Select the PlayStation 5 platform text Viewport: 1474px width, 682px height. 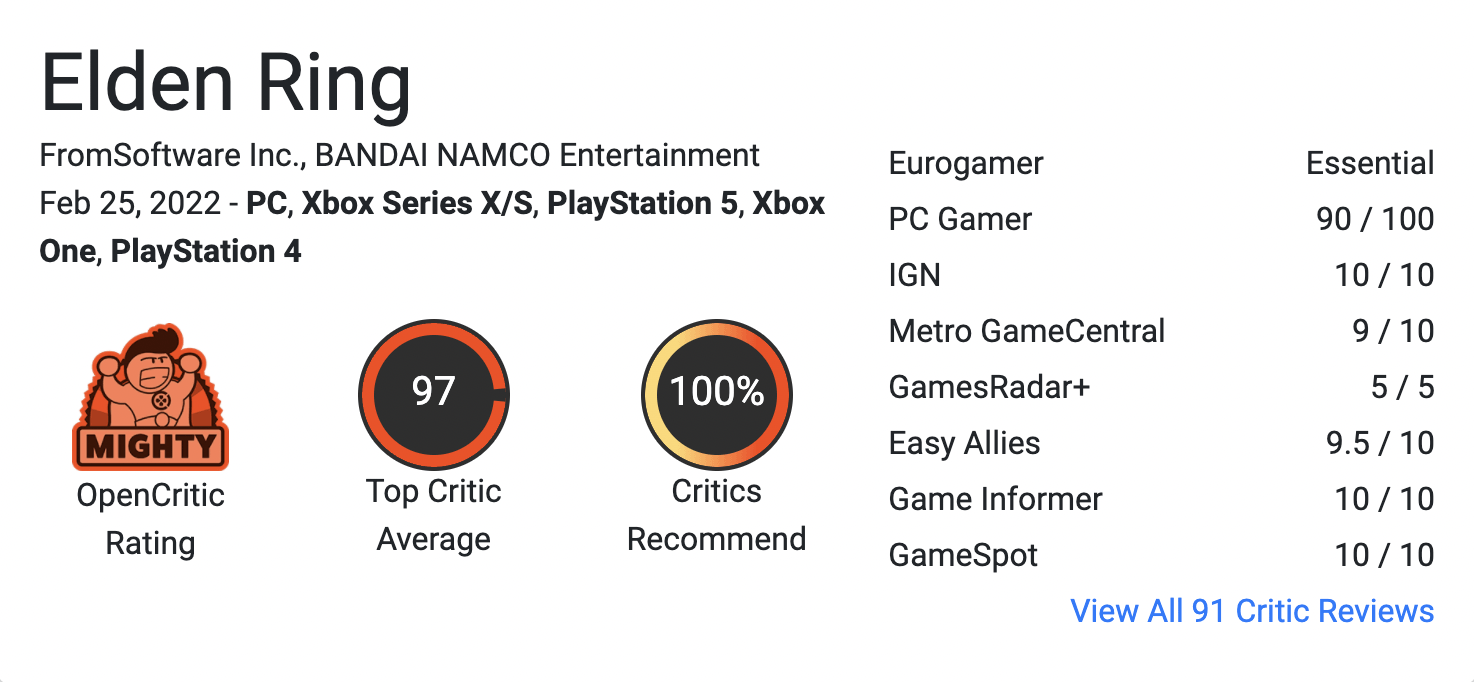643,204
